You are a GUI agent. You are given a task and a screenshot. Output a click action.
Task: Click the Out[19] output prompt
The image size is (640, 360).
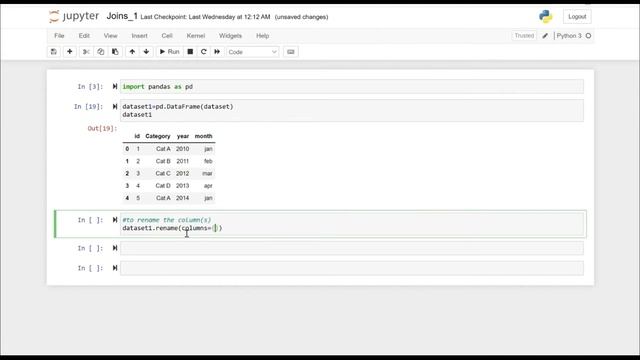(x=102, y=129)
